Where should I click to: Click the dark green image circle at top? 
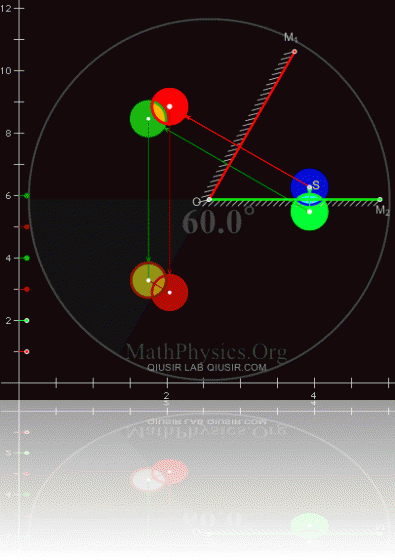(x=148, y=119)
